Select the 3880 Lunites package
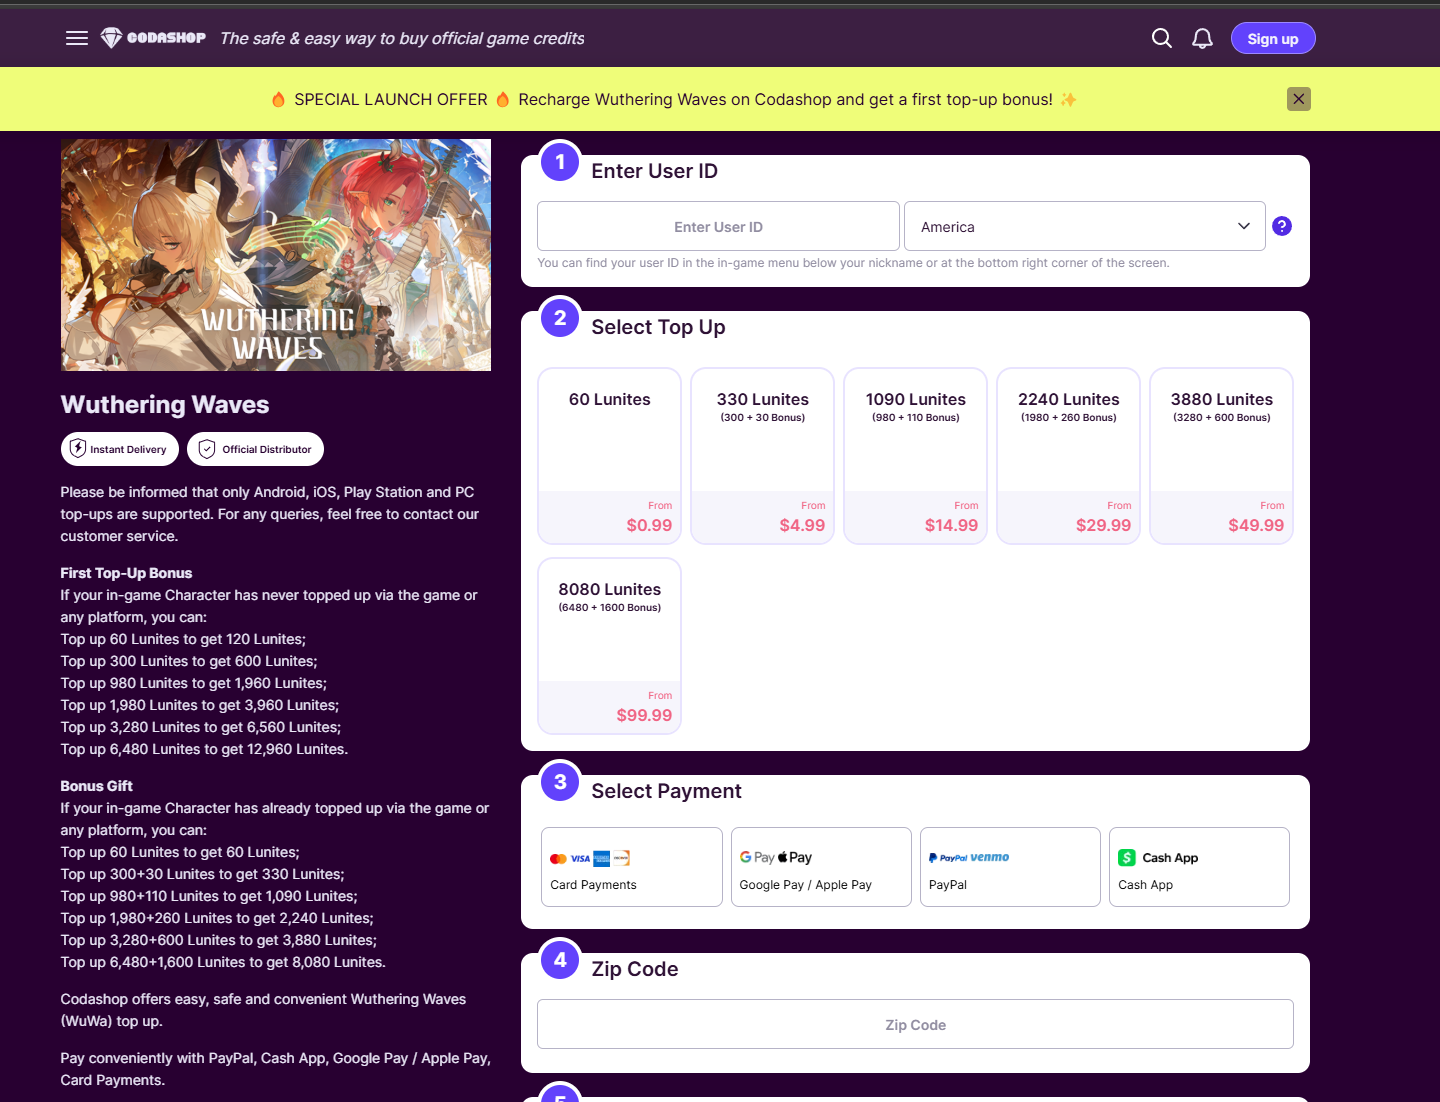Image resolution: width=1440 pixels, height=1102 pixels. pyautogui.click(x=1222, y=456)
